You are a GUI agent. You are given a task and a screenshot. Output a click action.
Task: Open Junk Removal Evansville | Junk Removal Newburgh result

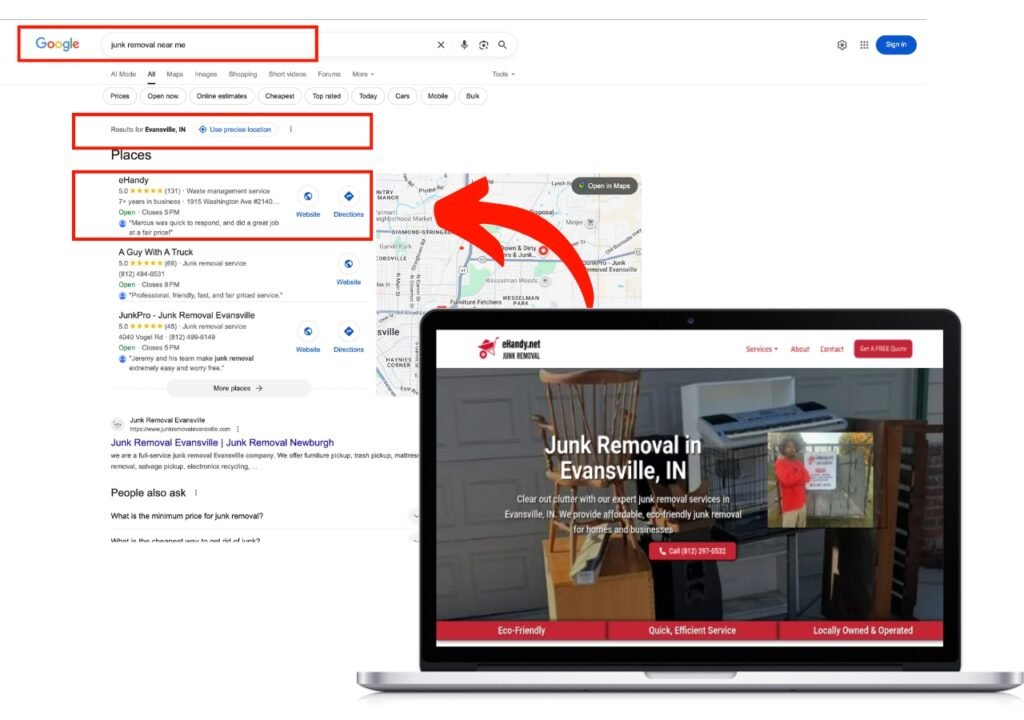point(222,442)
